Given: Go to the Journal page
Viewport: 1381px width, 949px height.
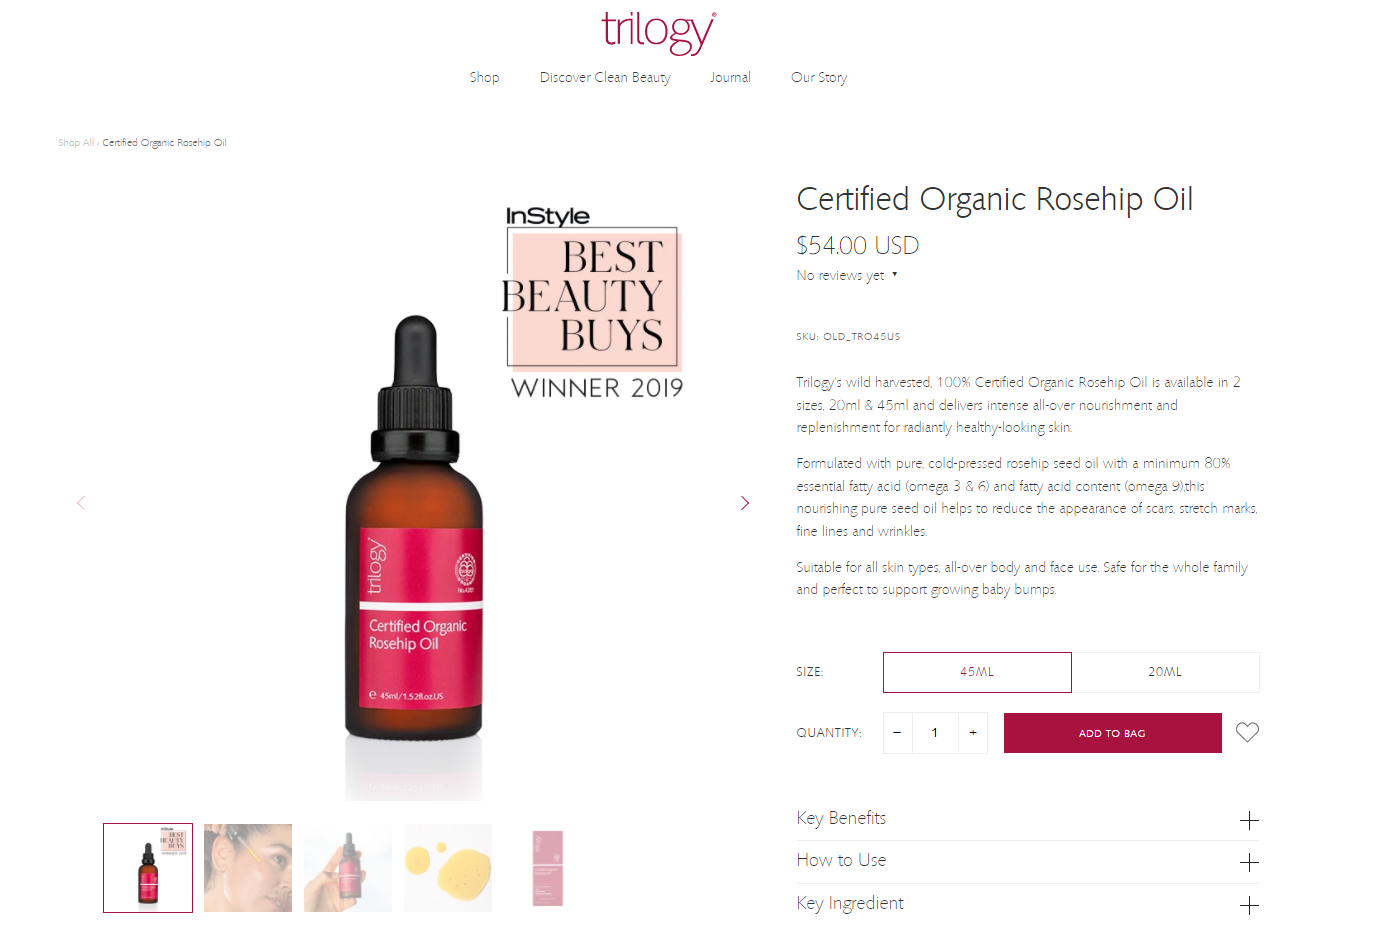Looking at the screenshot, I should point(730,77).
